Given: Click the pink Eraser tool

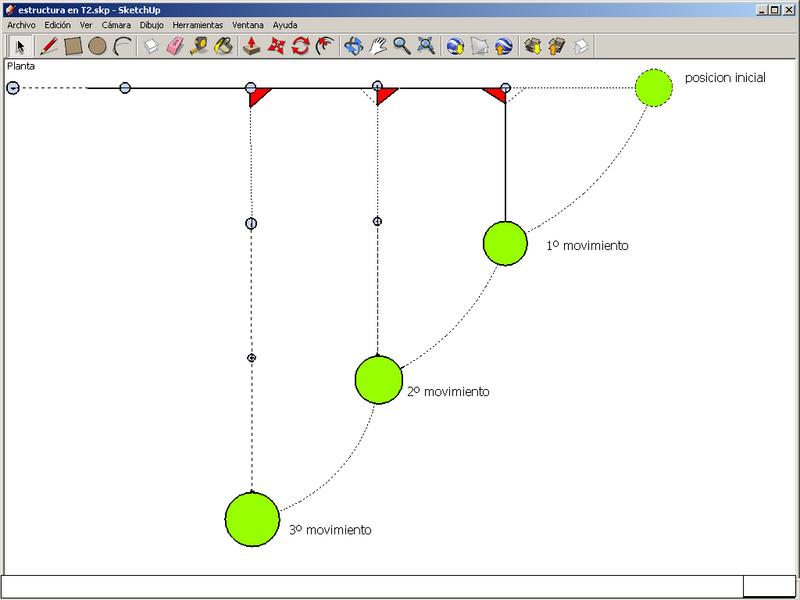Looking at the screenshot, I should pyautogui.click(x=176, y=46).
